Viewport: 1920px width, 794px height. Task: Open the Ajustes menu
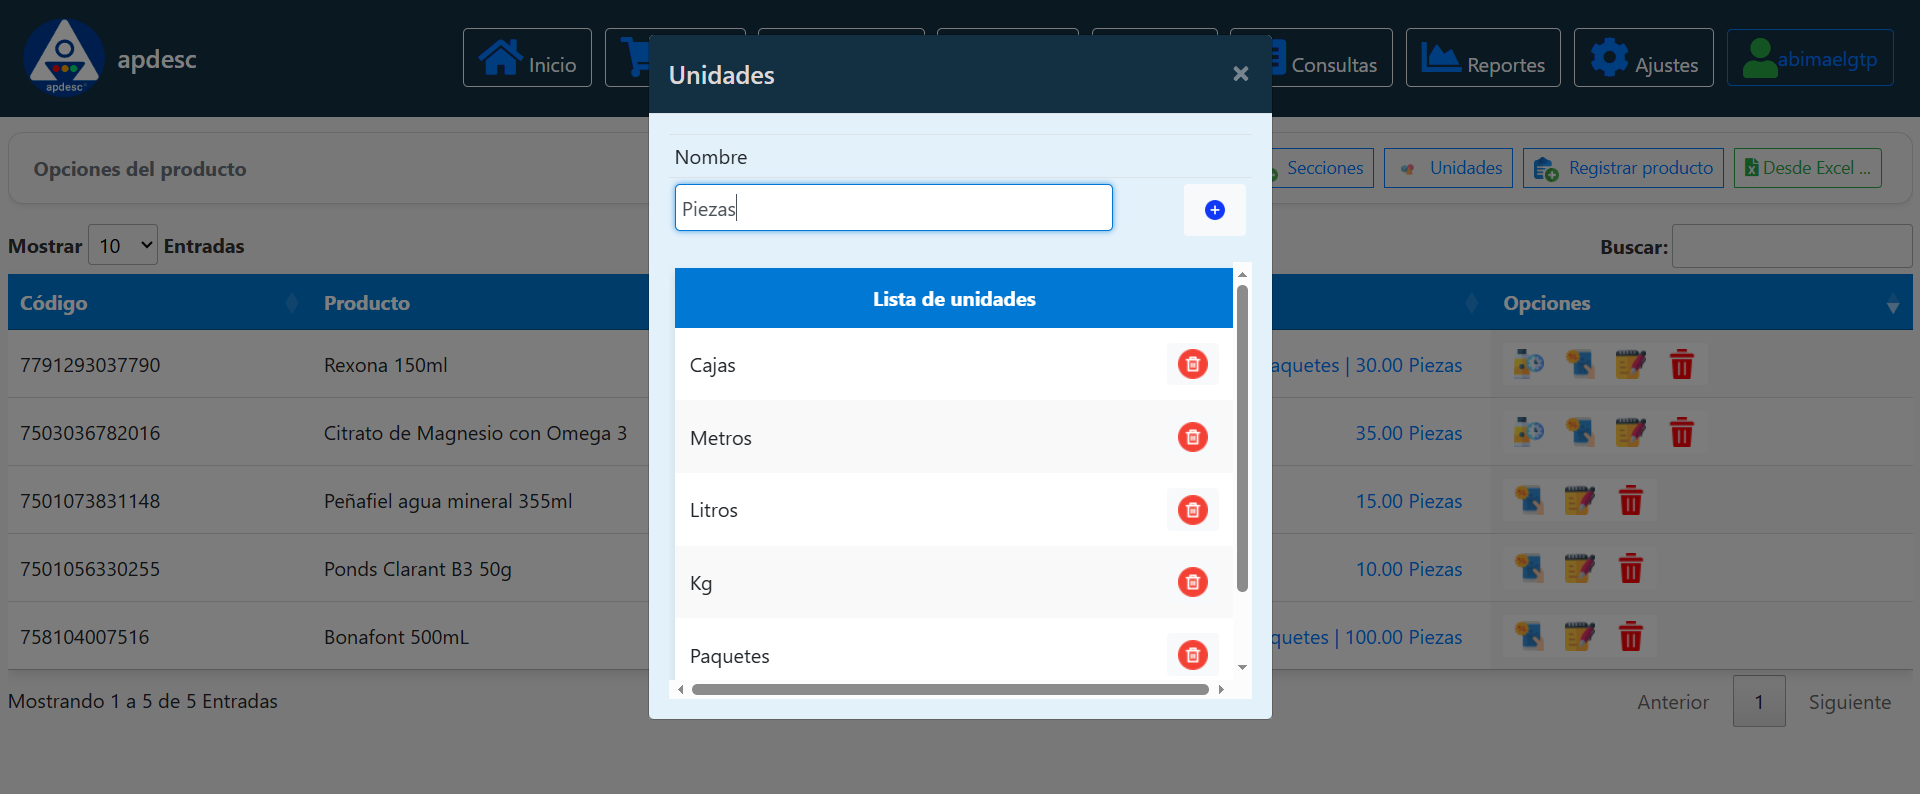(x=1644, y=58)
